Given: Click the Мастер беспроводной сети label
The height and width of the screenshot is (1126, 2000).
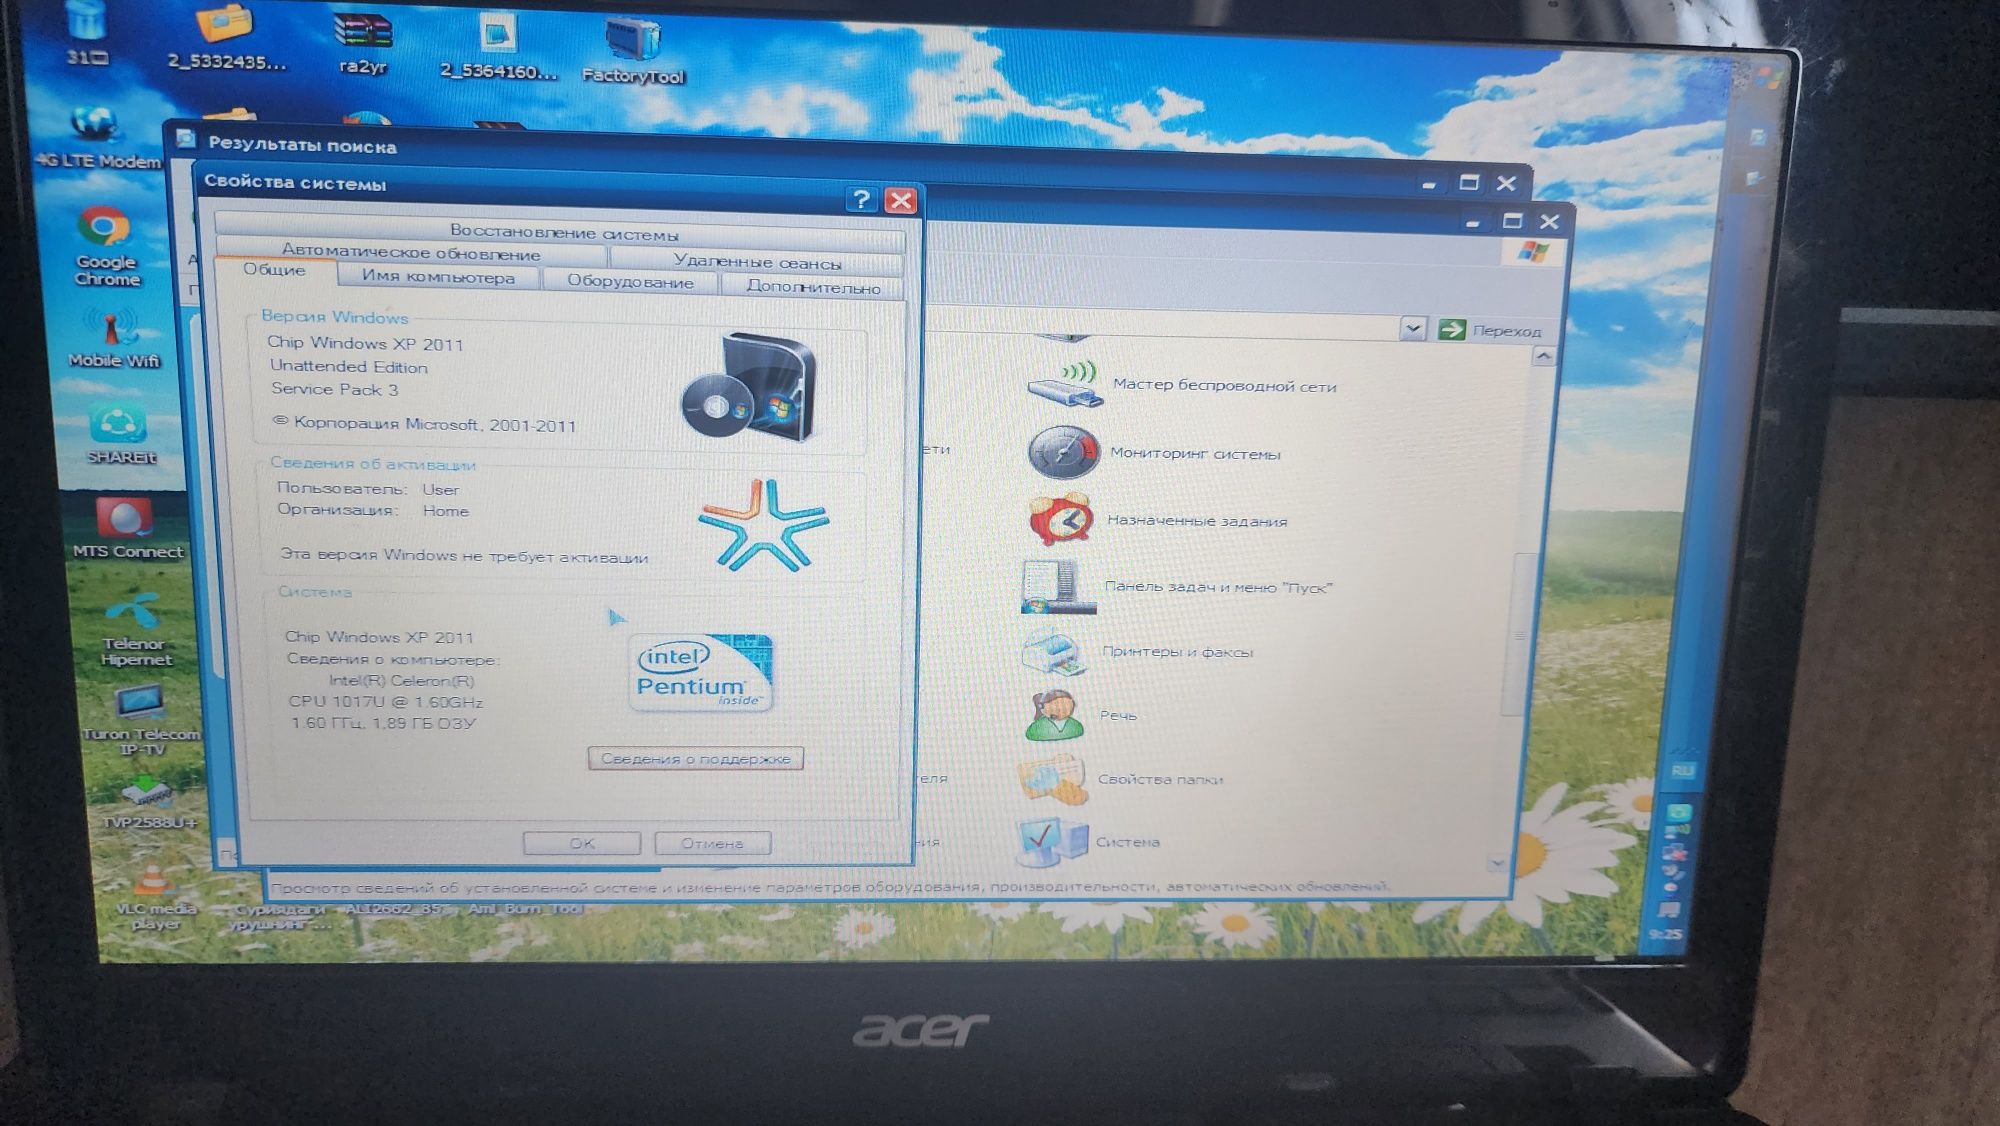Looking at the screenshot, I should click(x=1224, y=386).
